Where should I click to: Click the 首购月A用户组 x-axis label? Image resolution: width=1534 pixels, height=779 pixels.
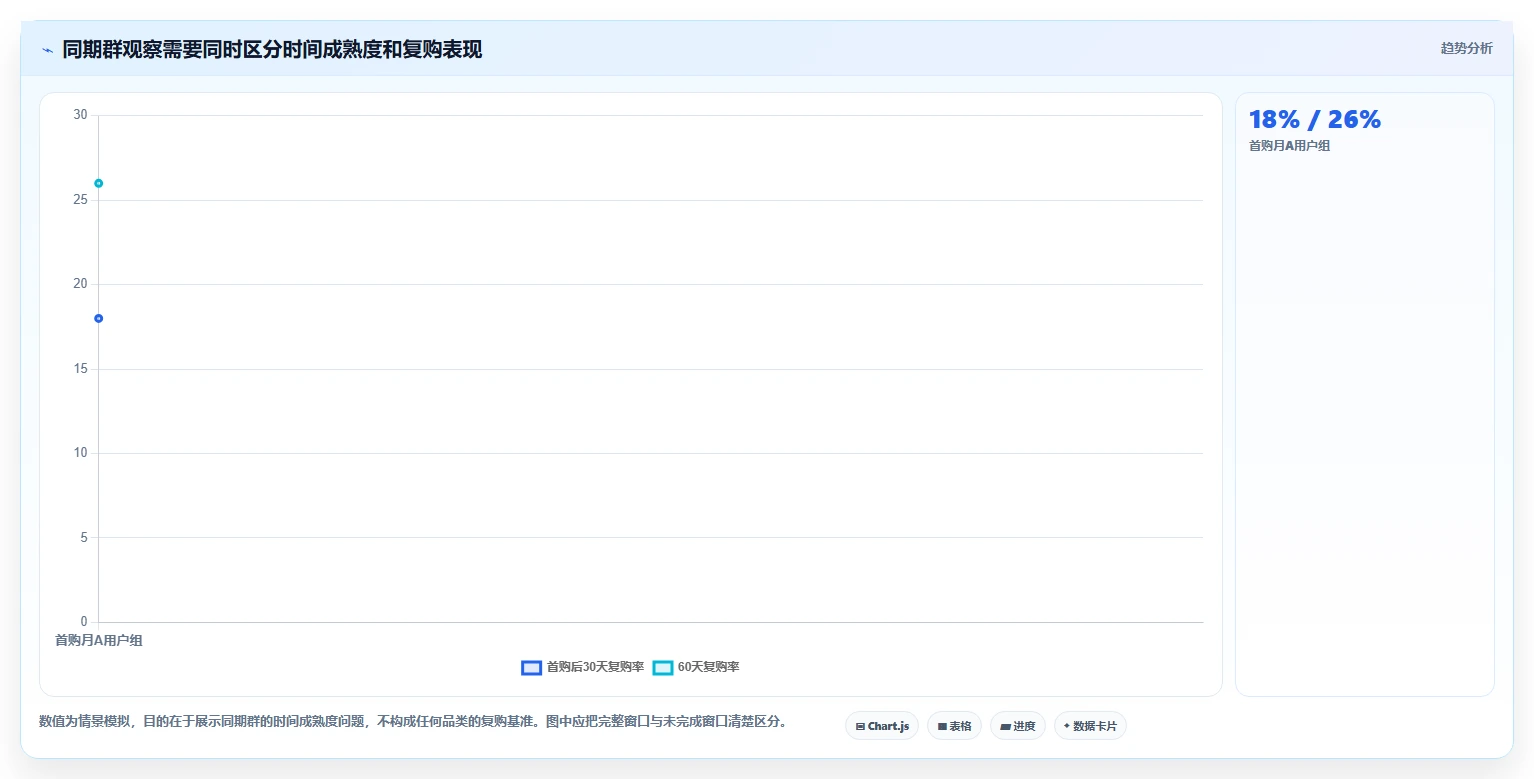coord(99,640)
